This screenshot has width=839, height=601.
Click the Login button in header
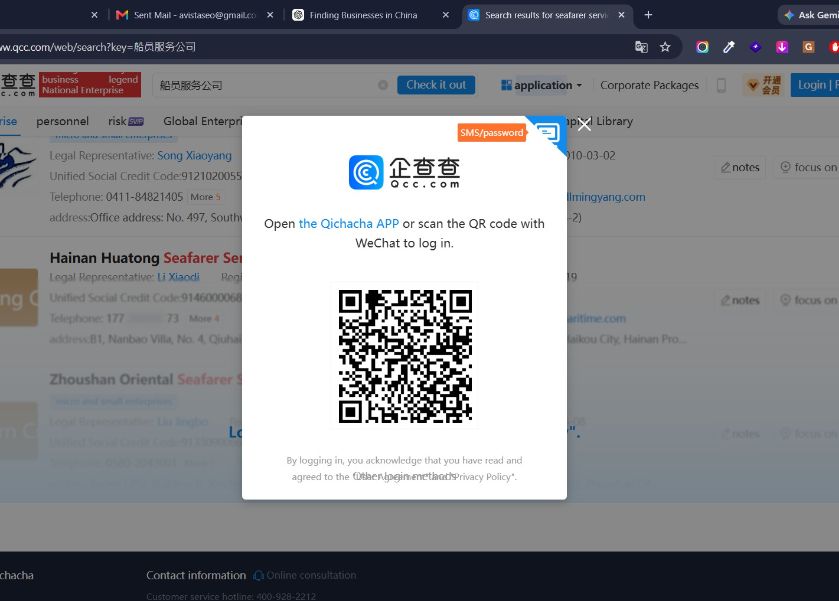pos(814,85)
